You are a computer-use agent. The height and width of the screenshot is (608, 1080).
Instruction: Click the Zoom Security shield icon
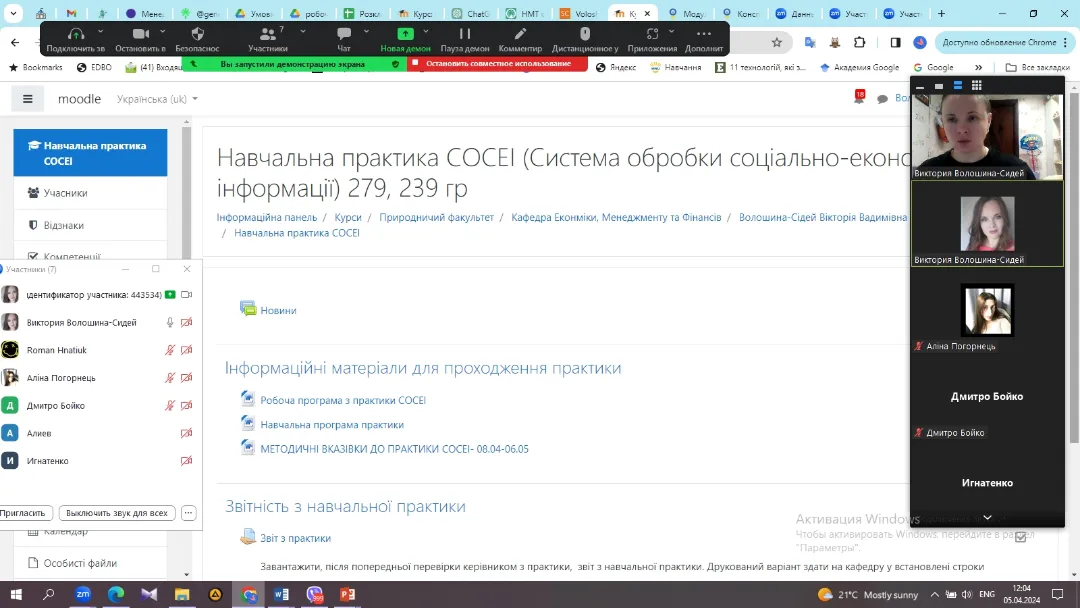coord(197,38)
